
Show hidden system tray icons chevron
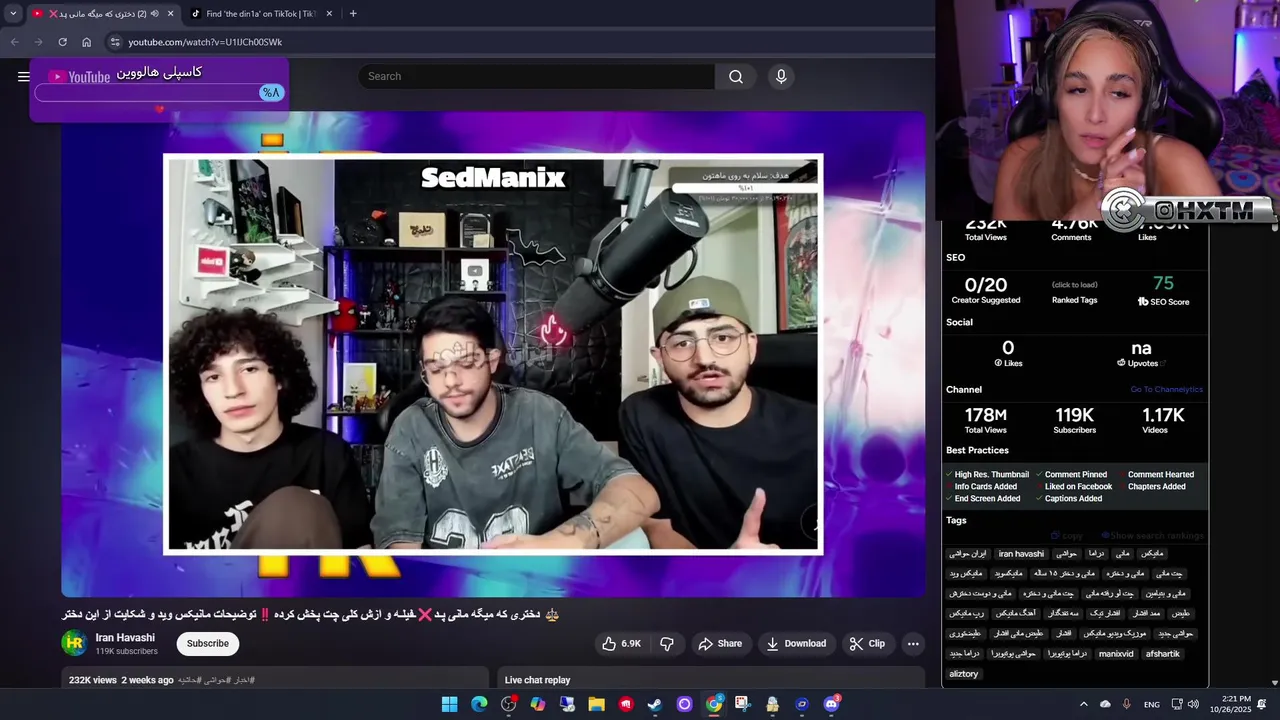click(1083, 704)
